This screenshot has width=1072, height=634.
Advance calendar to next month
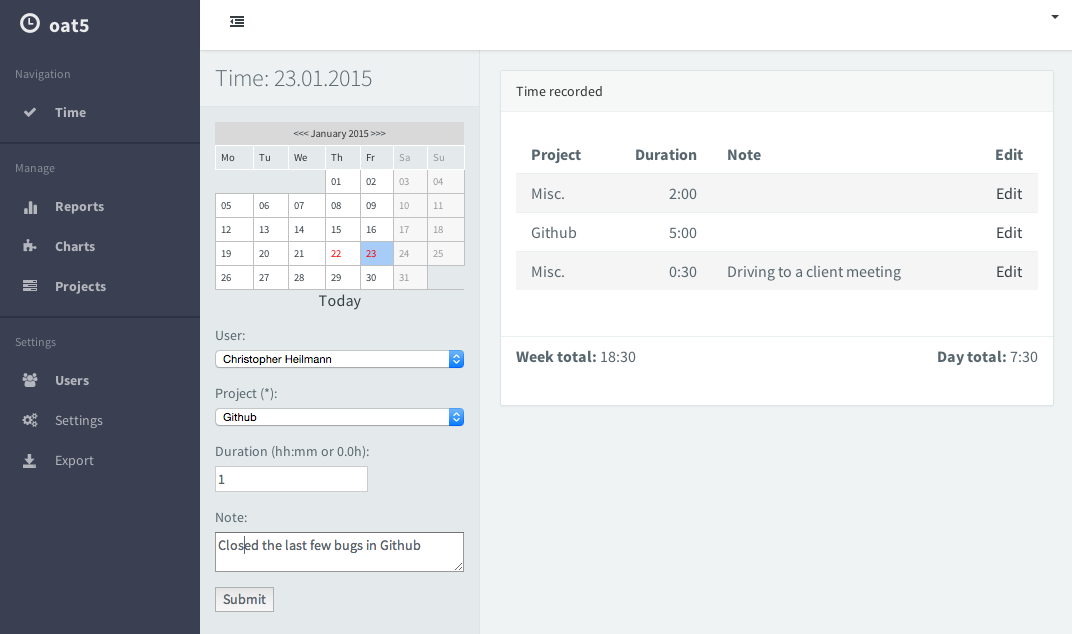pos(378,133)
